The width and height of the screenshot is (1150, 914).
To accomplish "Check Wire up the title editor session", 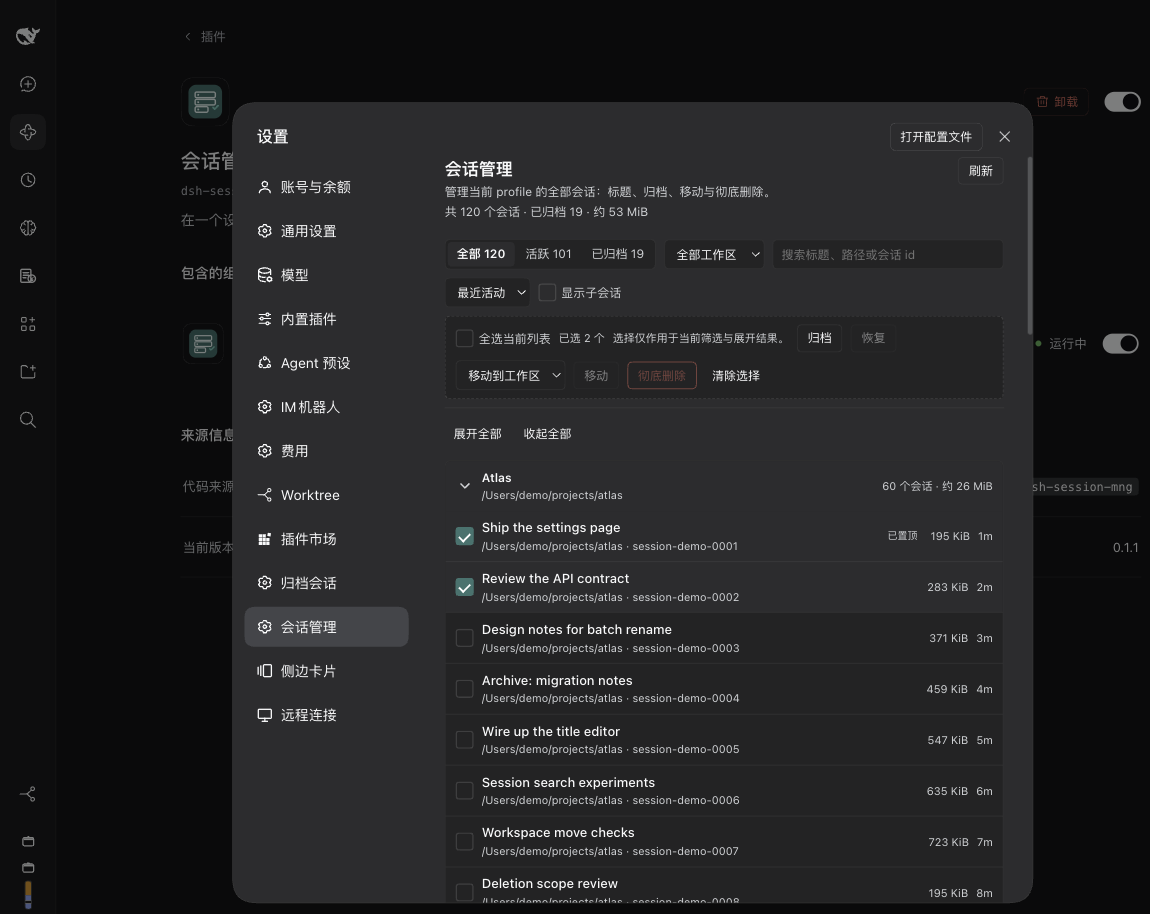I will point(464,740).
